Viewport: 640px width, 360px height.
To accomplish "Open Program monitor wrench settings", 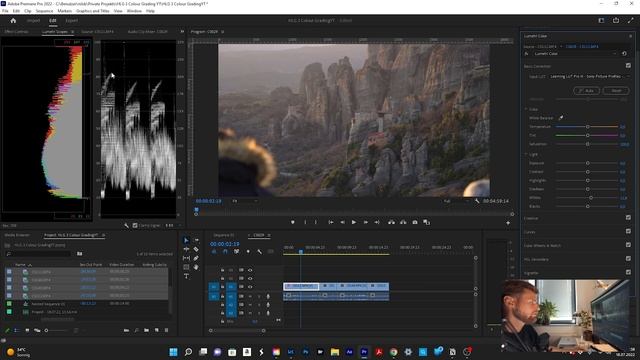I will [477, 201].
